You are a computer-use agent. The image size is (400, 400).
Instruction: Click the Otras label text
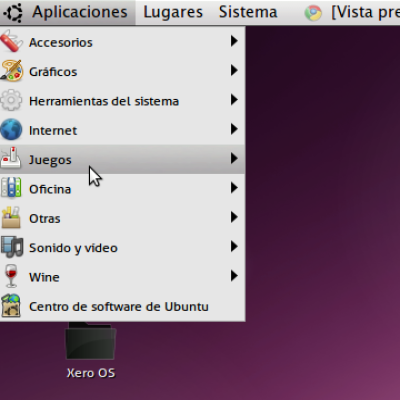45,219
